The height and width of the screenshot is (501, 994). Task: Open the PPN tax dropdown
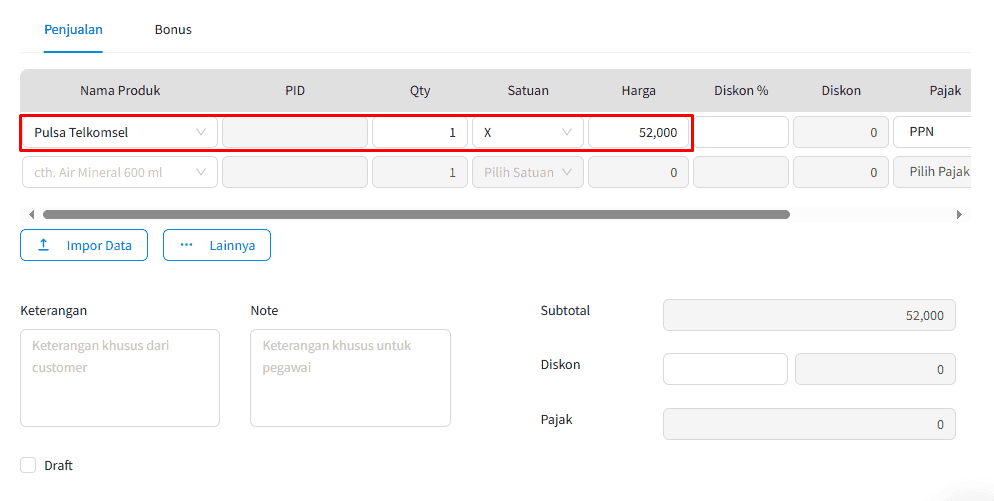pyautogui.click(x=932, y=132)
